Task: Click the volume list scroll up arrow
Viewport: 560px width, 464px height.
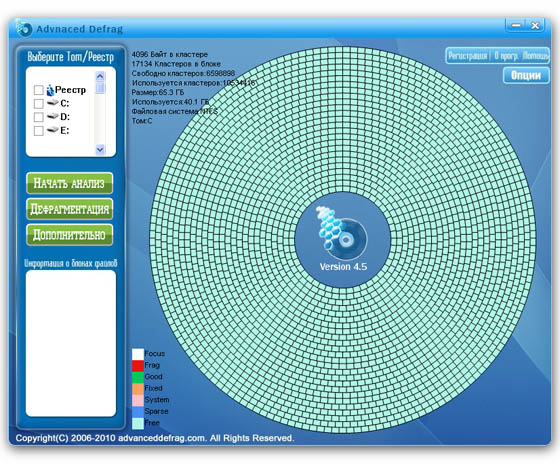Action: (x=100, y=76)
